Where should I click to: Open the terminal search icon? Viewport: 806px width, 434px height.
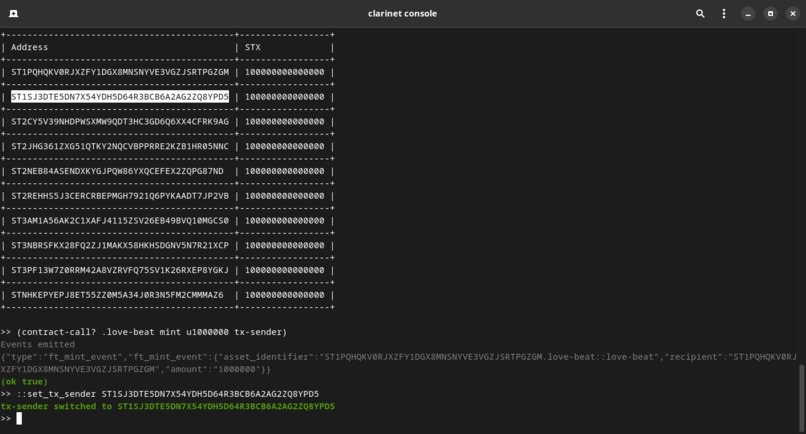pos(700,14)
